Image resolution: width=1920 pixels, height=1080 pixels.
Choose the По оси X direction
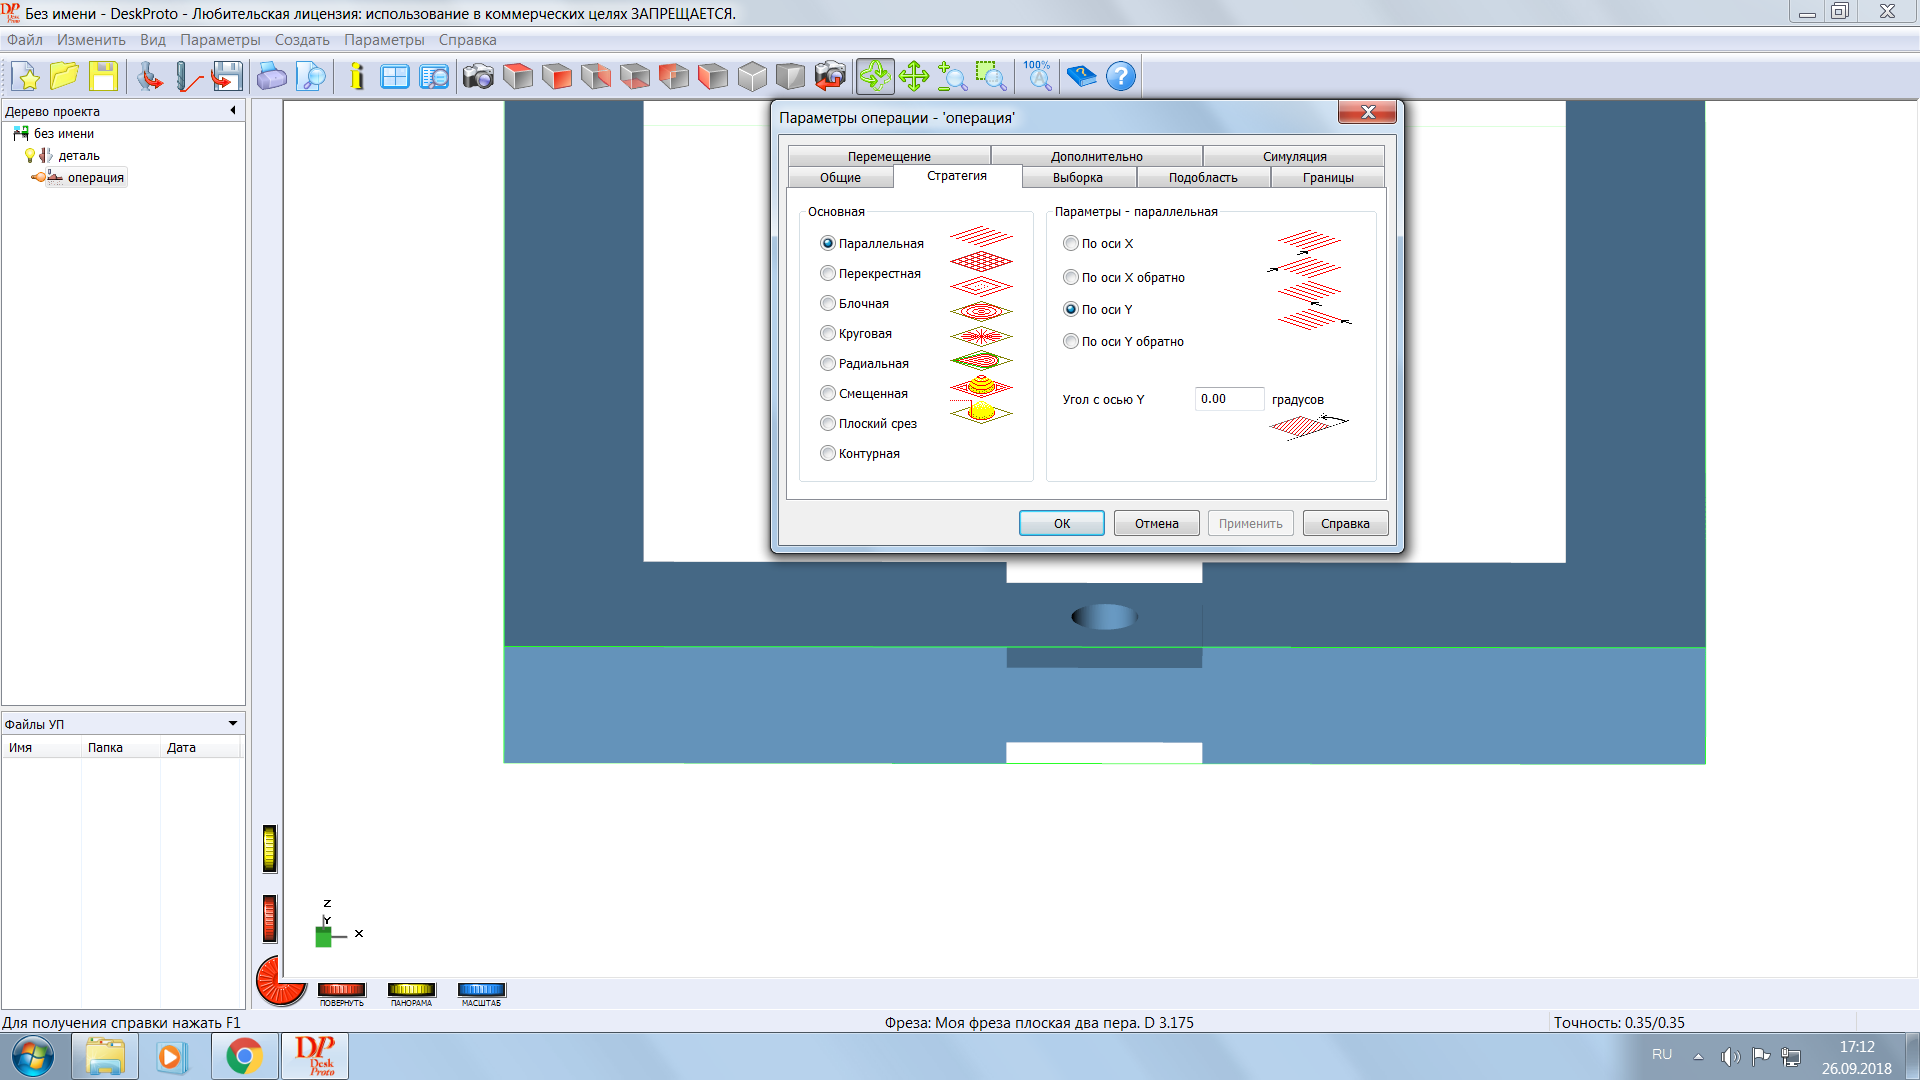pos(1071,243)
